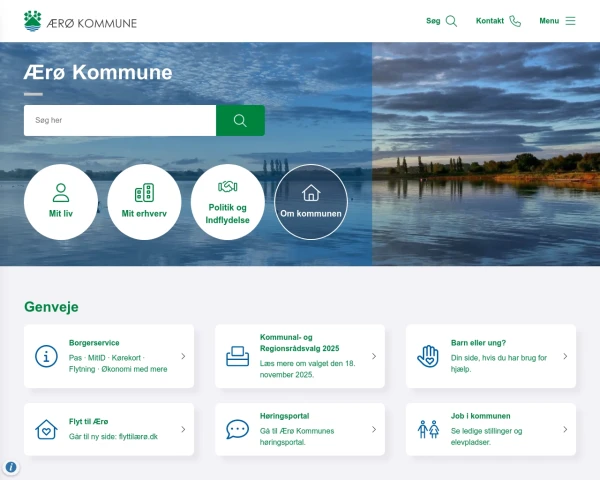The height and width of the screenshot is (480, 600).
Task: Open Mit erhverv building icon
Action: (144, 193)
